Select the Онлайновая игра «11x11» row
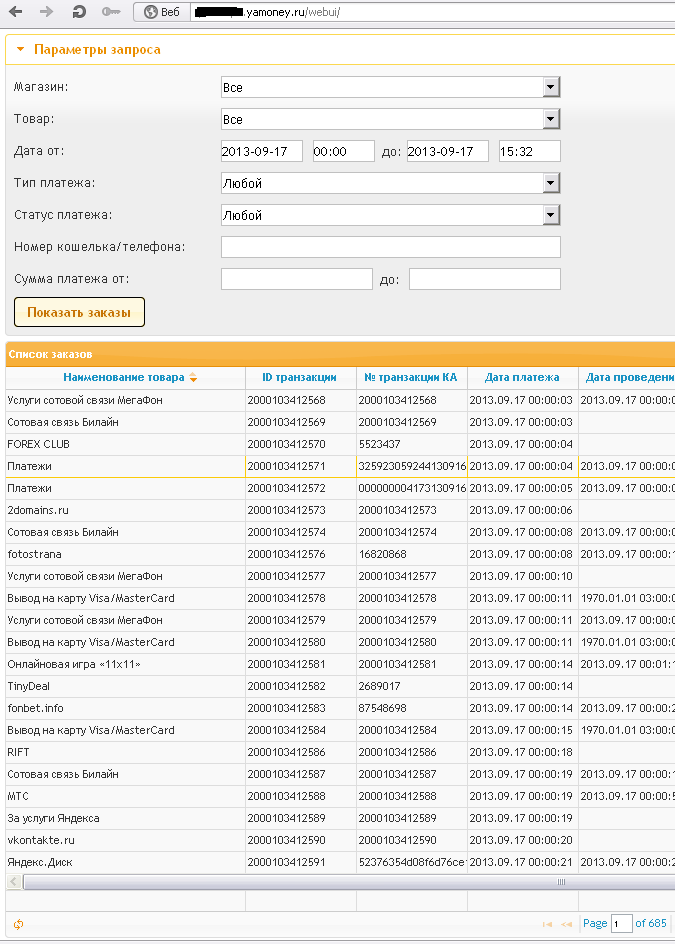 pyautogui.click(x=340, y=664)
